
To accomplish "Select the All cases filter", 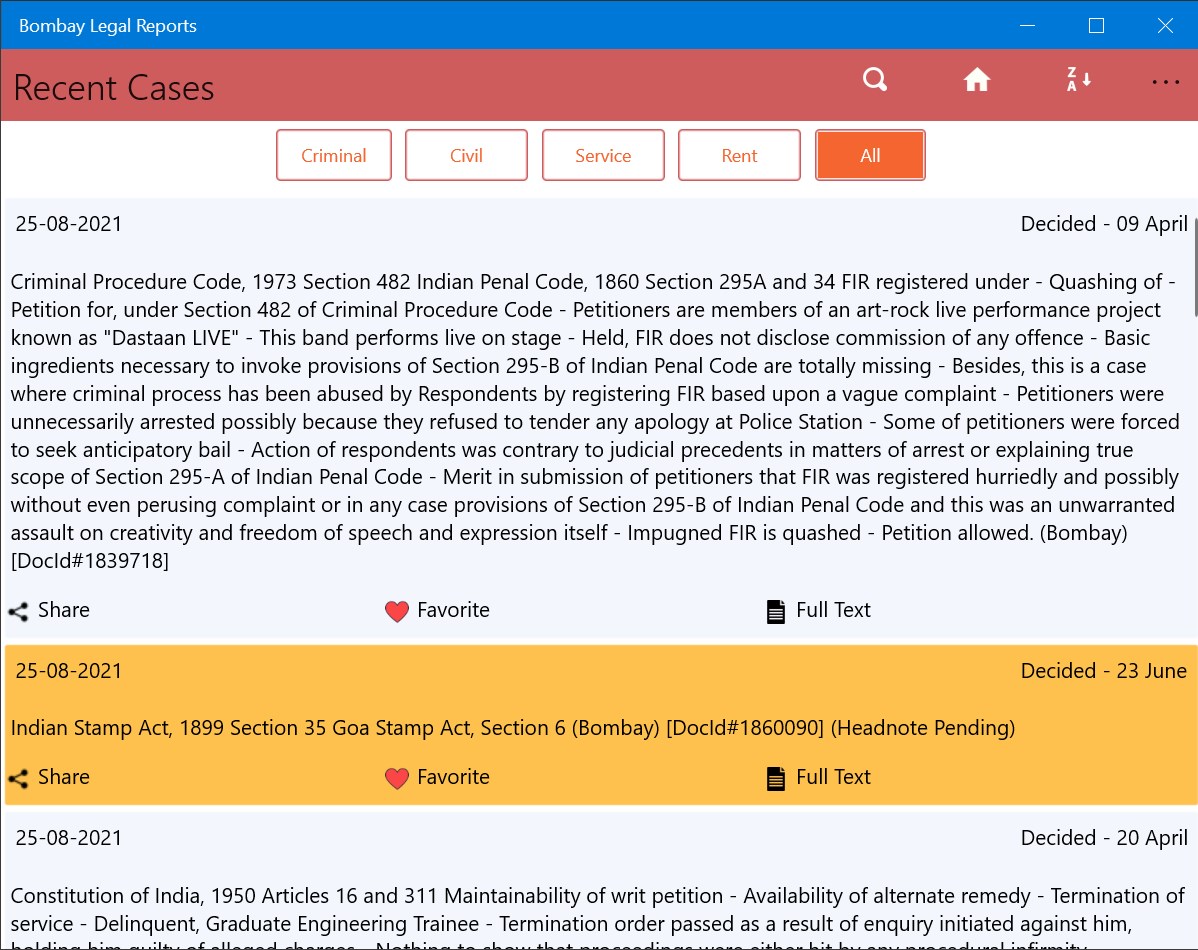I will 870,155.
